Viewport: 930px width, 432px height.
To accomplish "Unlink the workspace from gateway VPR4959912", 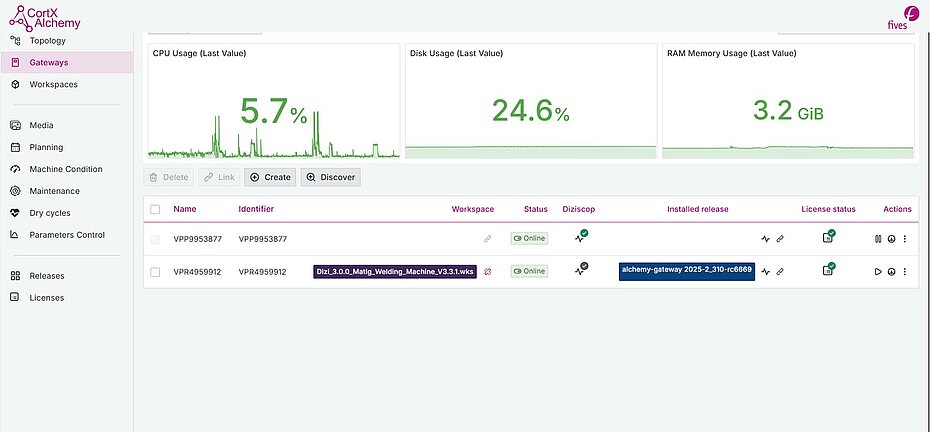I will [488, 271].
